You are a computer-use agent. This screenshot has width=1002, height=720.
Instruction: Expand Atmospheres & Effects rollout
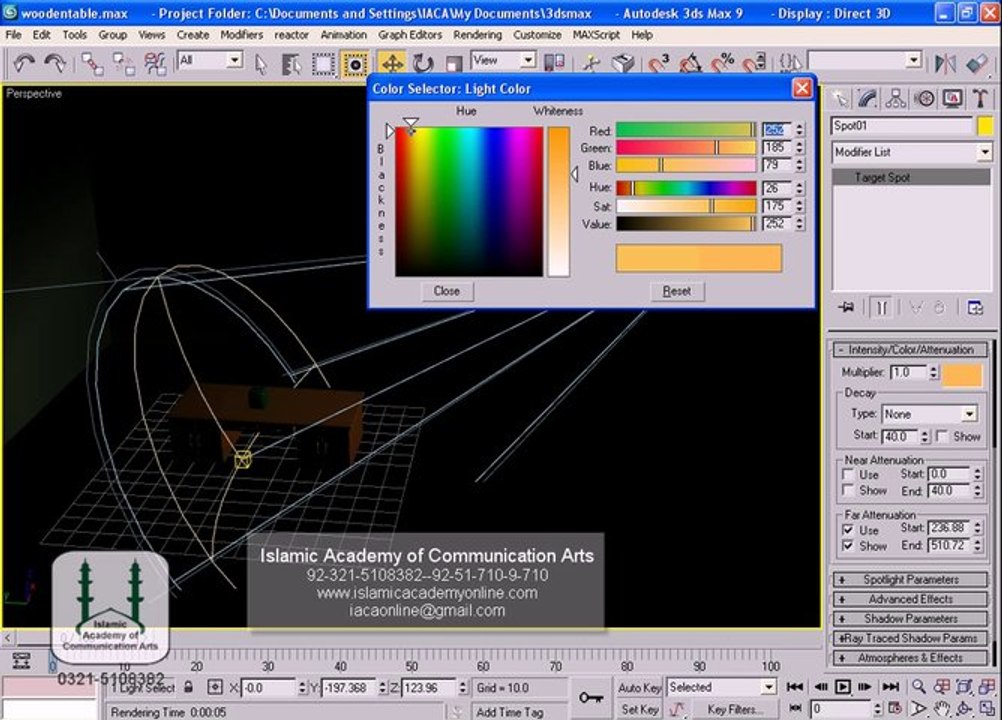point(911,657)
